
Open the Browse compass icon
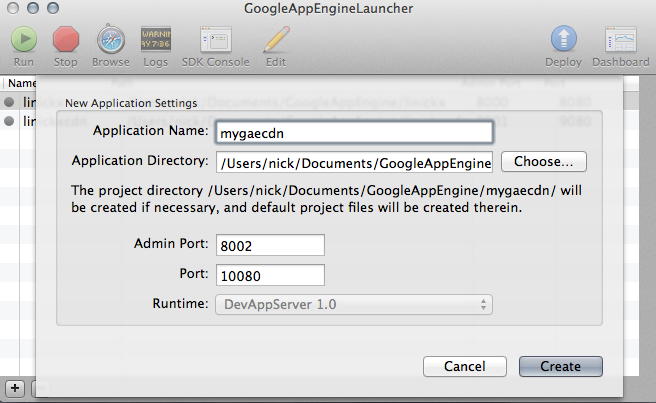point(111,40)
